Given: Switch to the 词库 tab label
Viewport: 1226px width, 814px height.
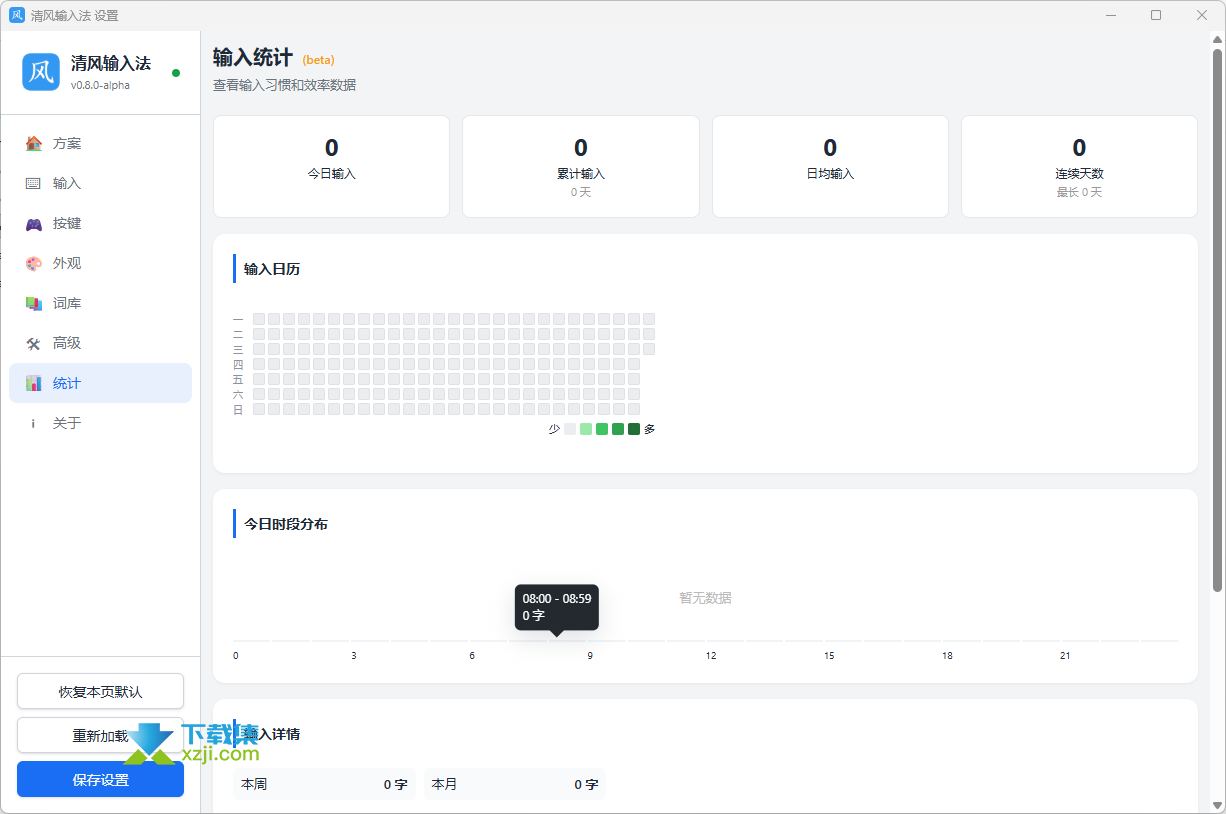Looking at the screenshot, I should (67, 303).
